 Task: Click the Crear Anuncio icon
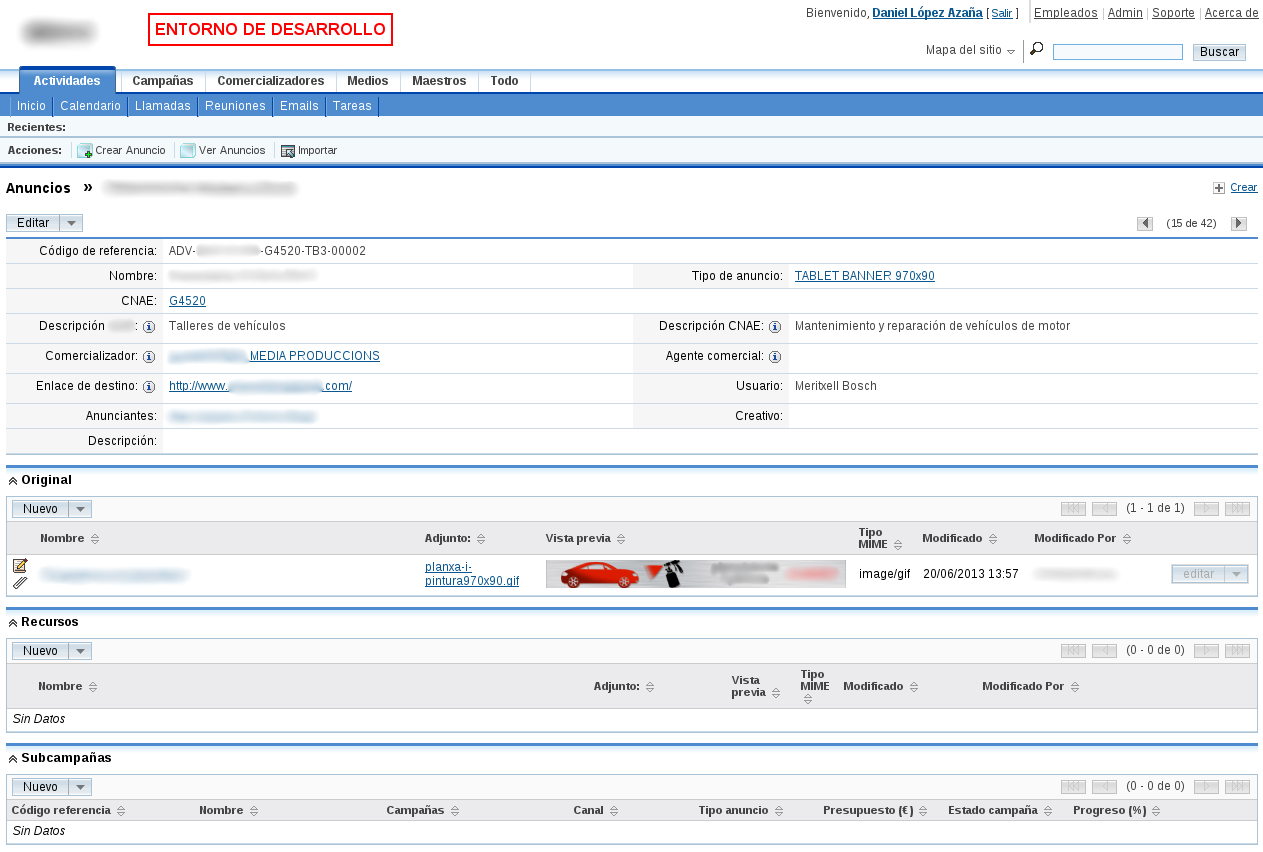click(x=84, y=150)
